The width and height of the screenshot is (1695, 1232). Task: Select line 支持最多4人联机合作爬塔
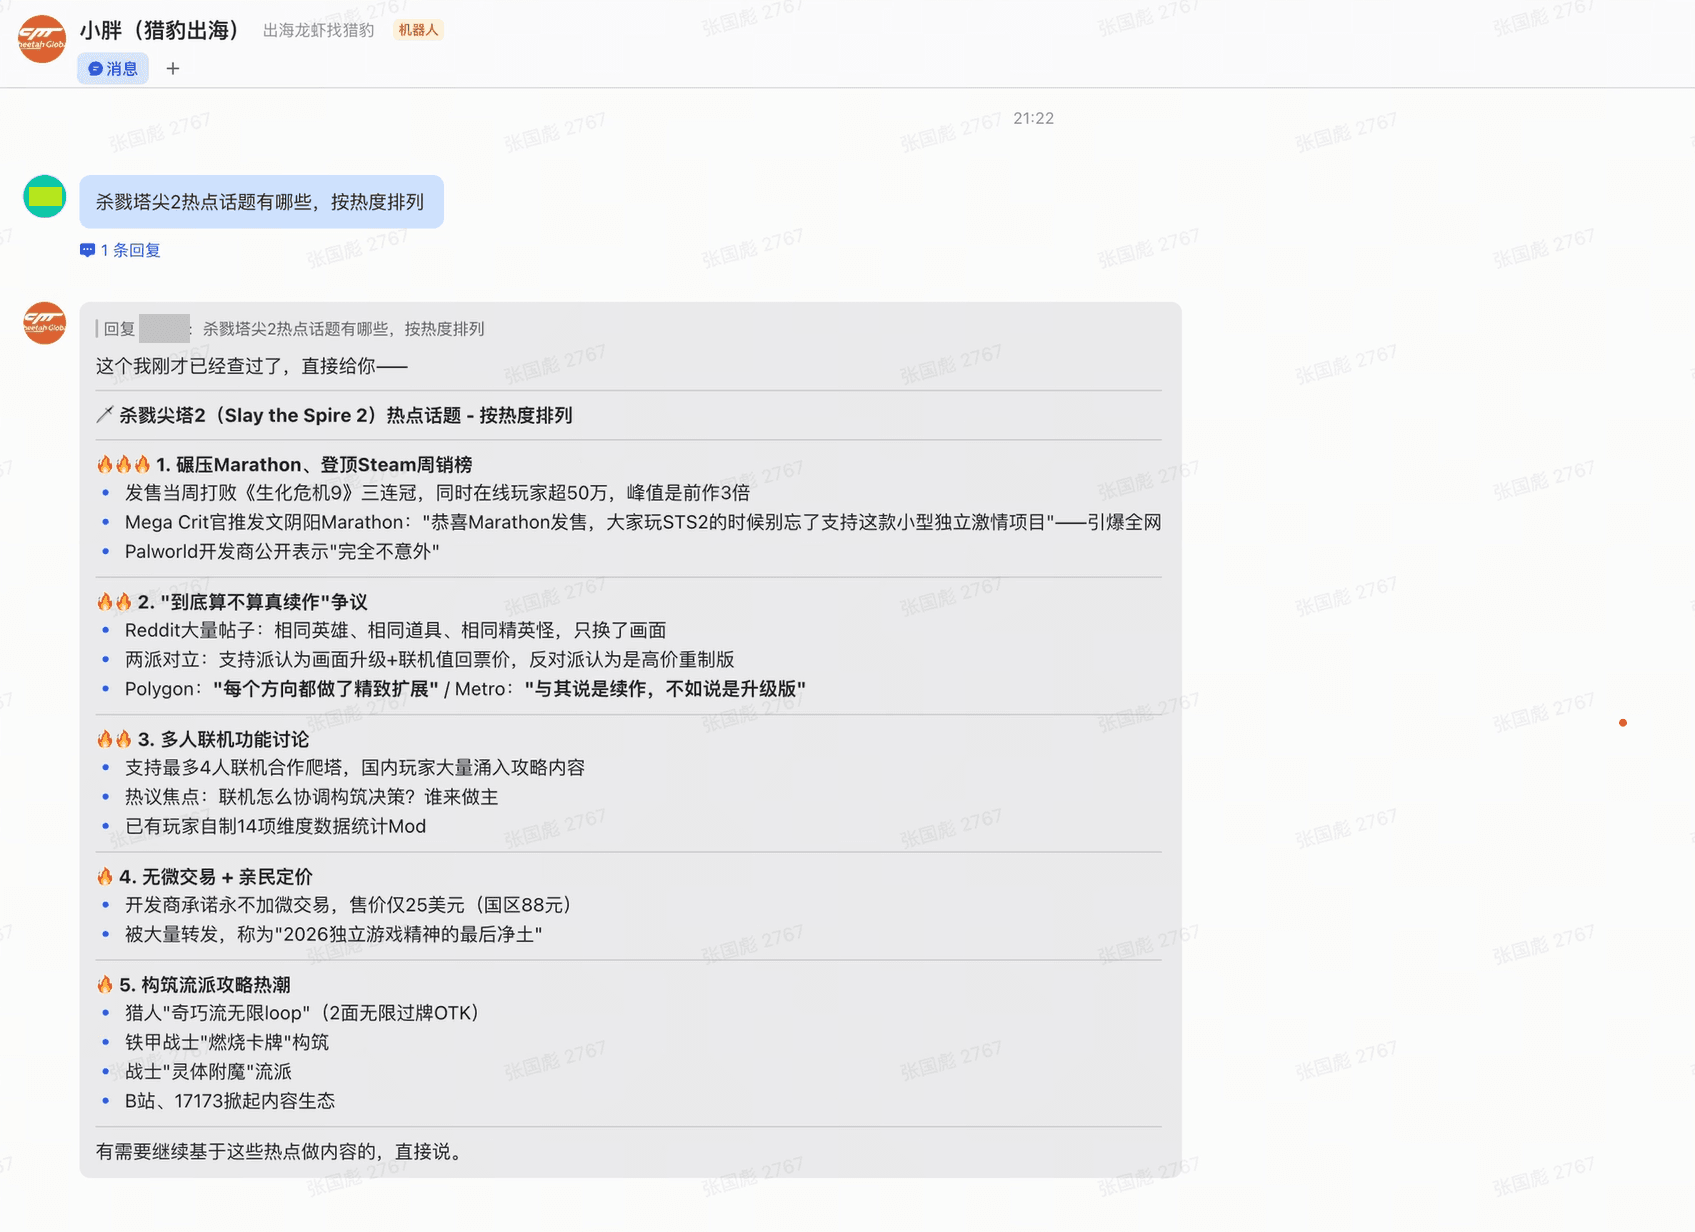355,768
